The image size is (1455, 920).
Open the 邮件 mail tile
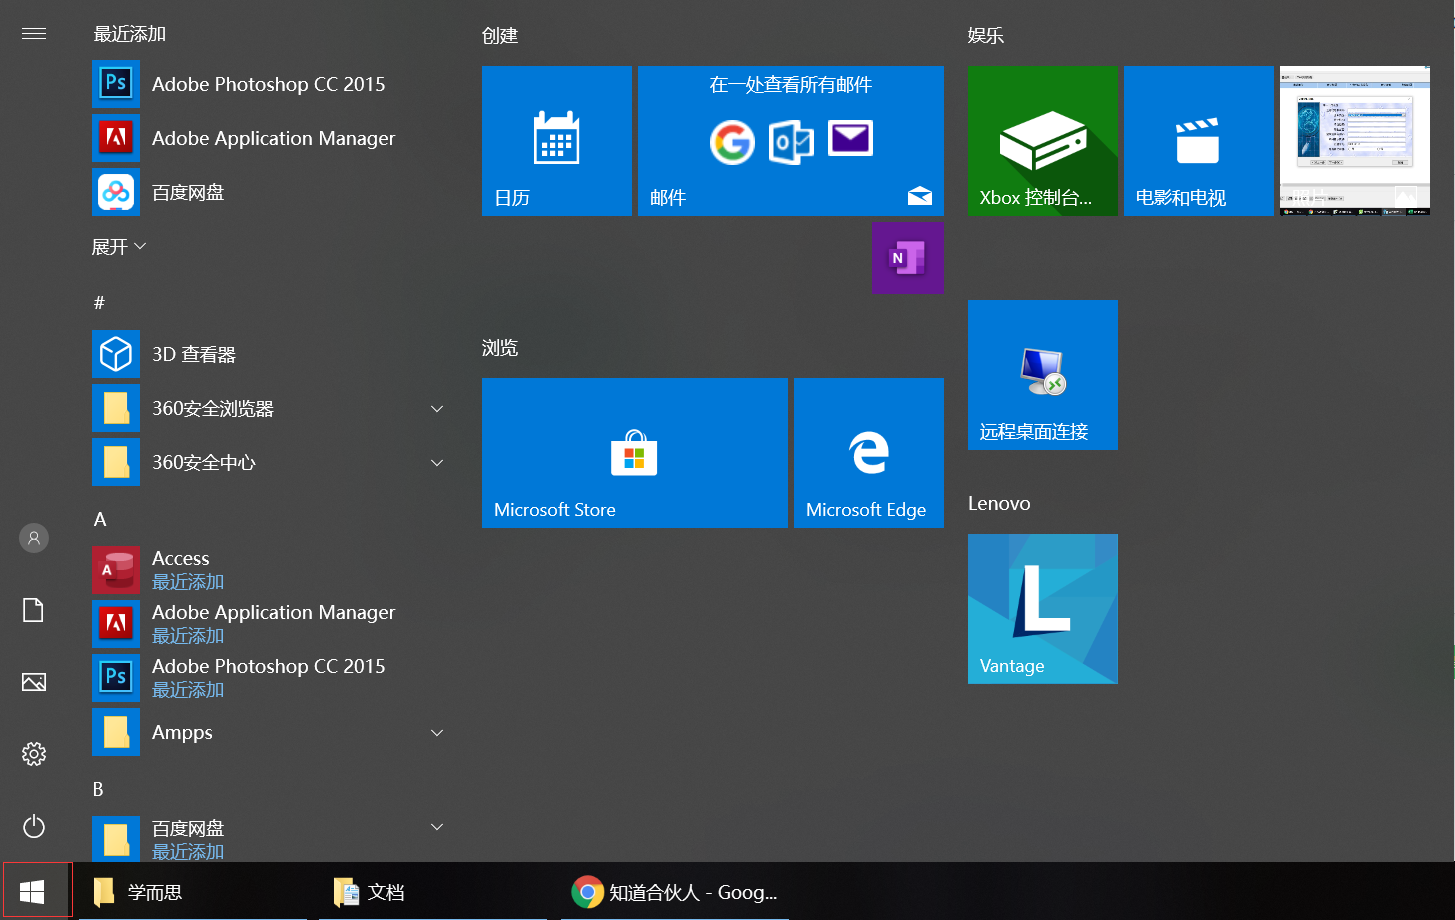click(791, 141)
